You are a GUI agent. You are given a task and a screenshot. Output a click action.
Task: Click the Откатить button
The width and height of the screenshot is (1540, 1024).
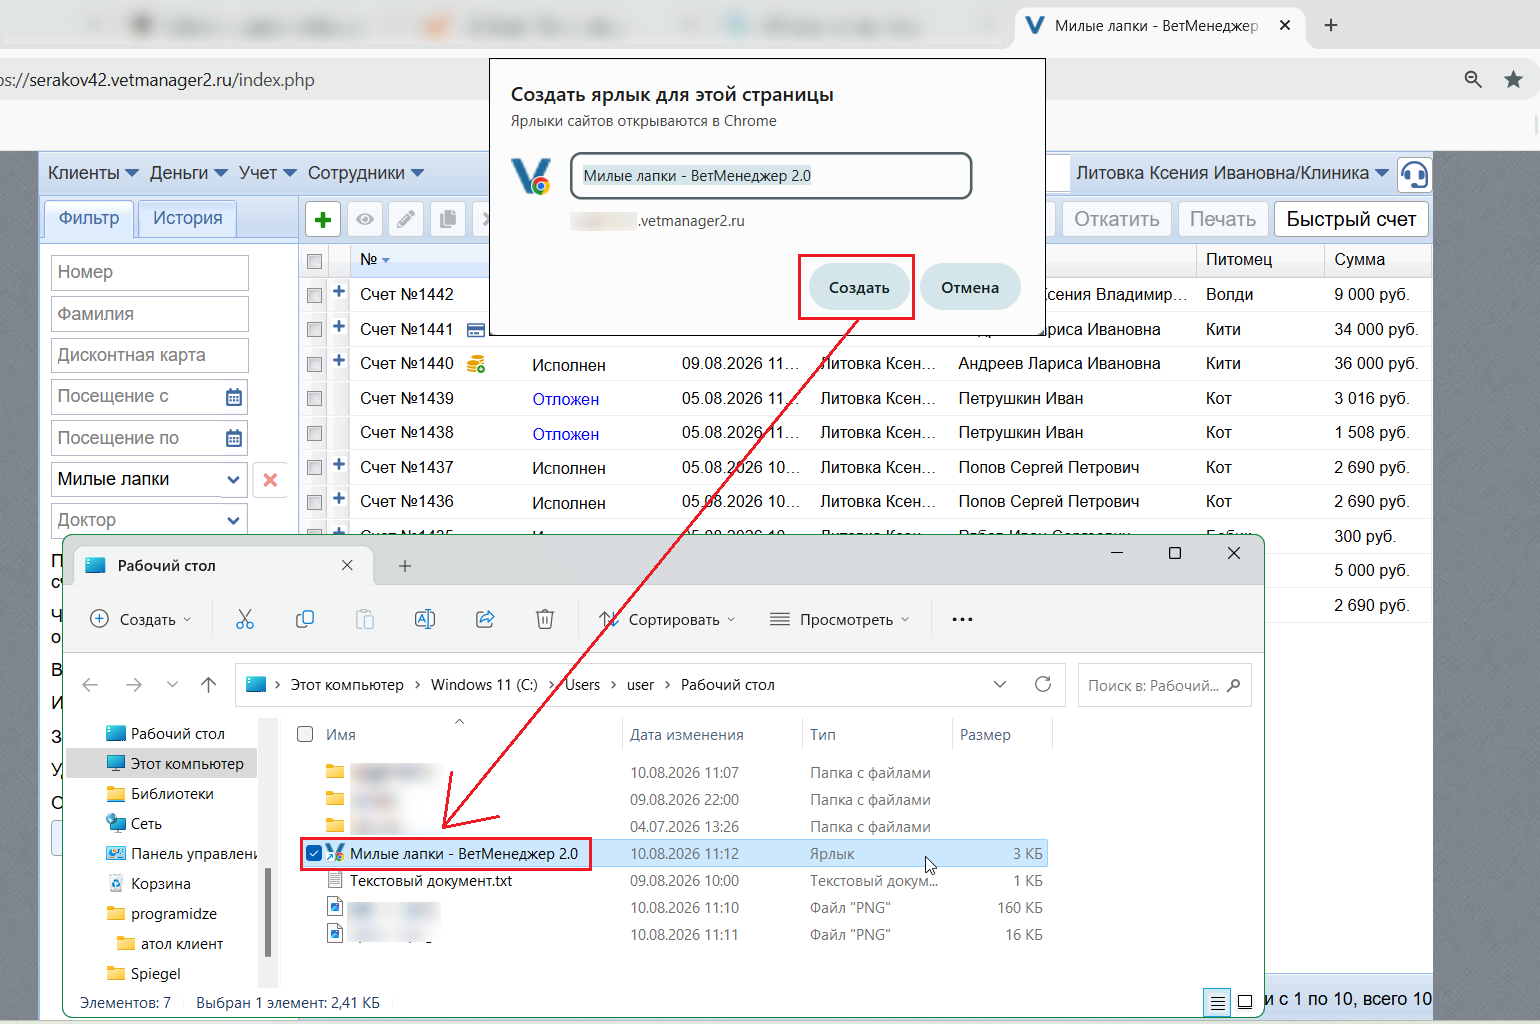(x=1117, y=219)
